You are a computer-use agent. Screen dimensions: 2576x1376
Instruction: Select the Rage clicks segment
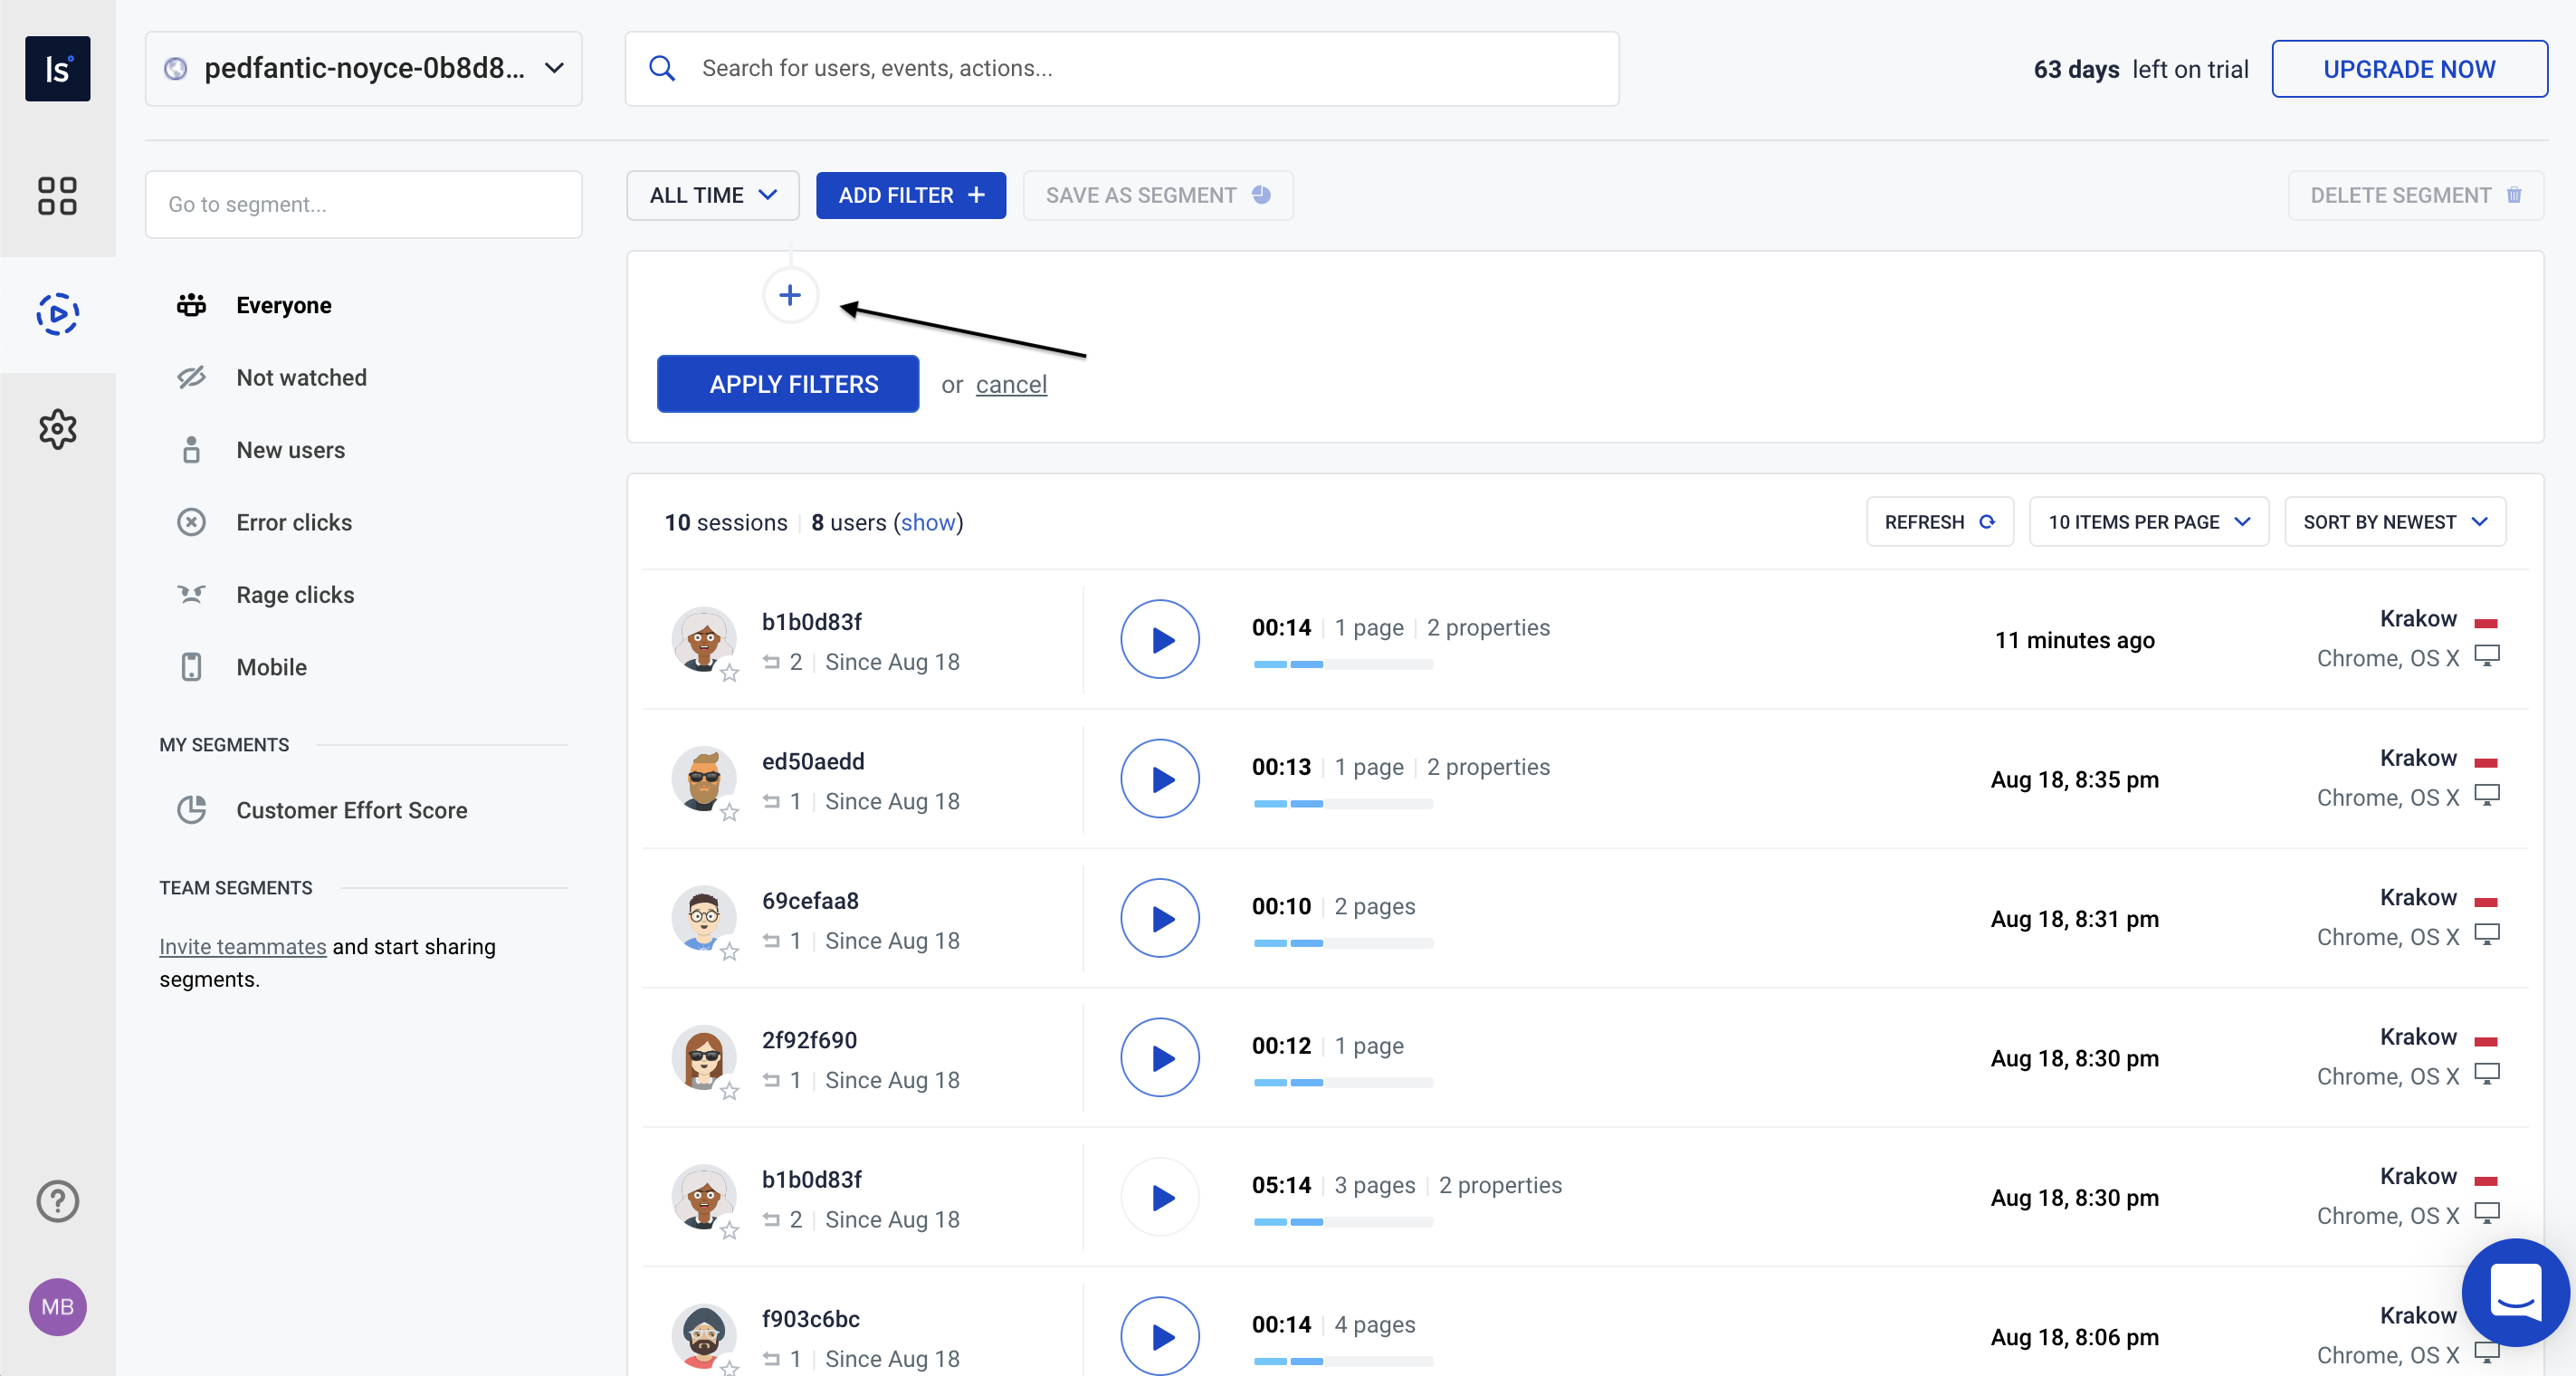pos(295,594)
